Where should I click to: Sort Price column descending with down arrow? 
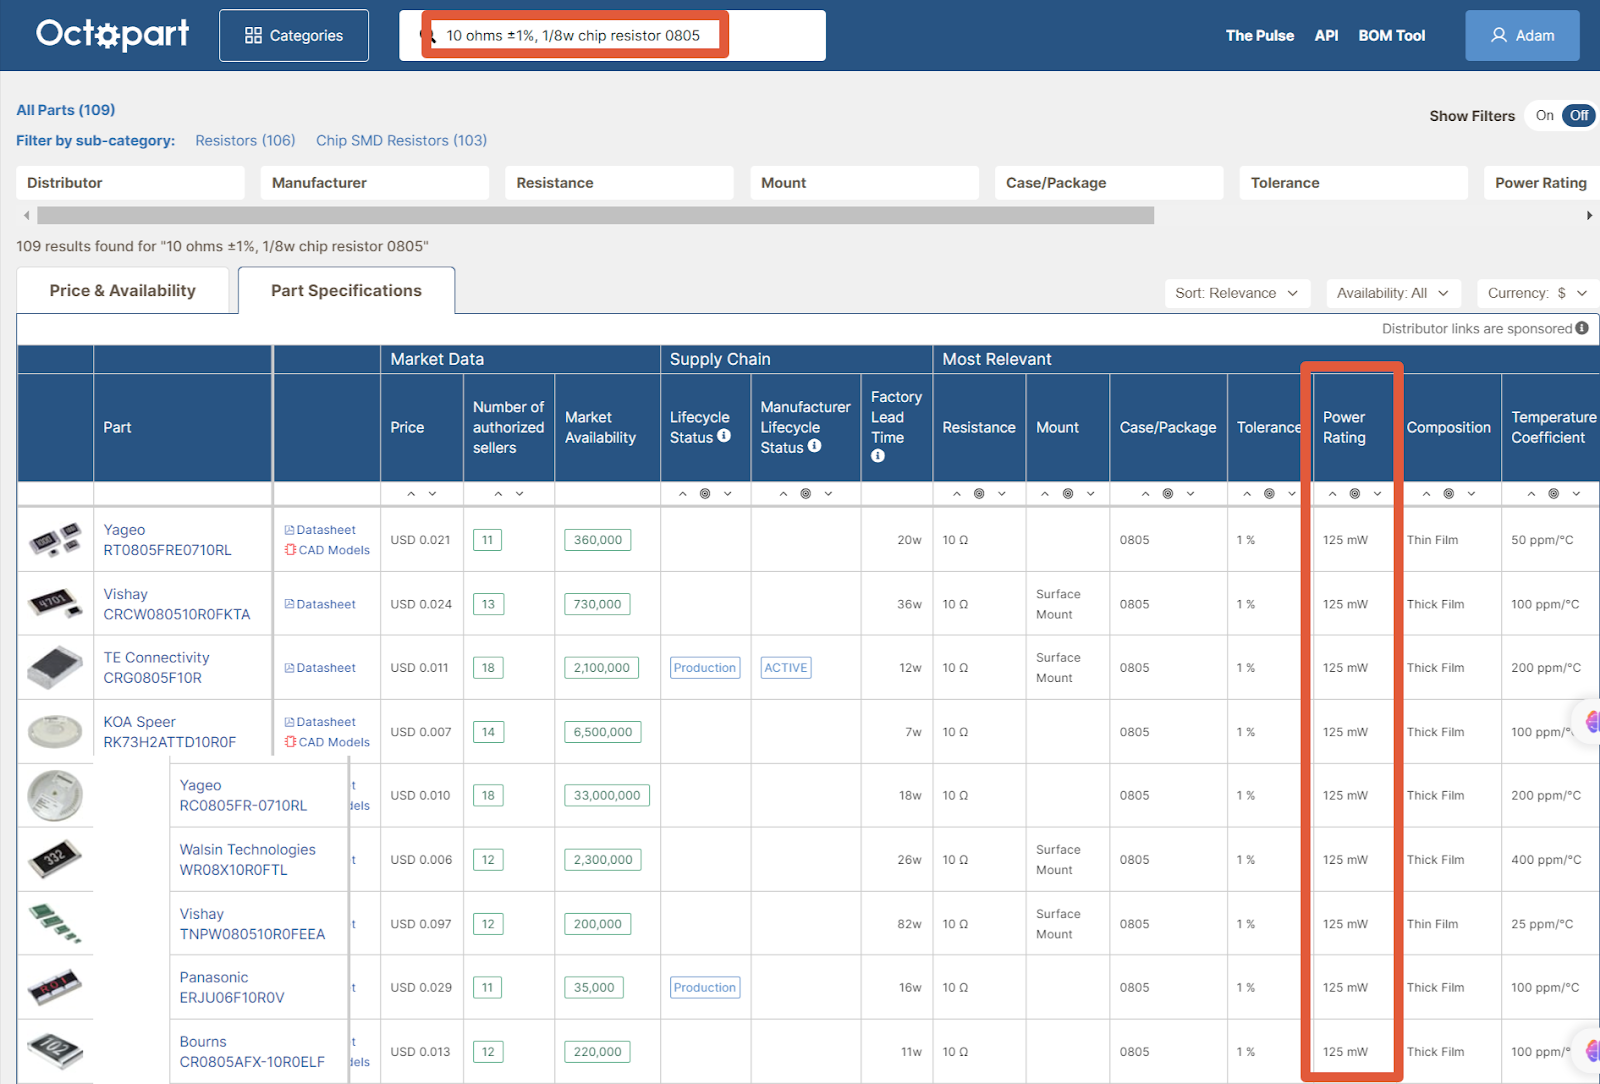[432, 494]
